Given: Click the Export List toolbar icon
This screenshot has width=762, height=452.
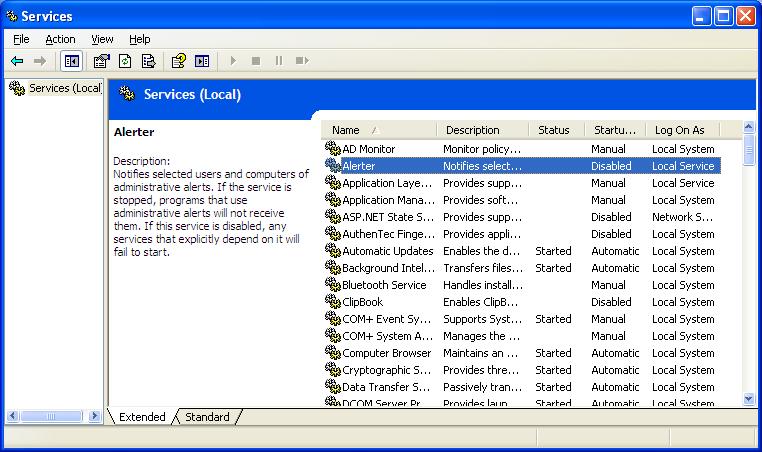Looking at the screenshot, I should point(148,61).
